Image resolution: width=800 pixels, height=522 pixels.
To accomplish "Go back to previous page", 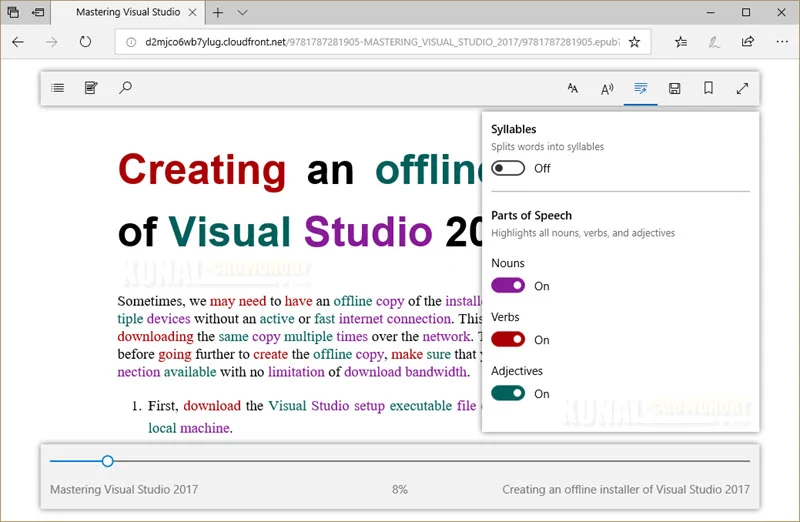I will click(x=18, y=42).
